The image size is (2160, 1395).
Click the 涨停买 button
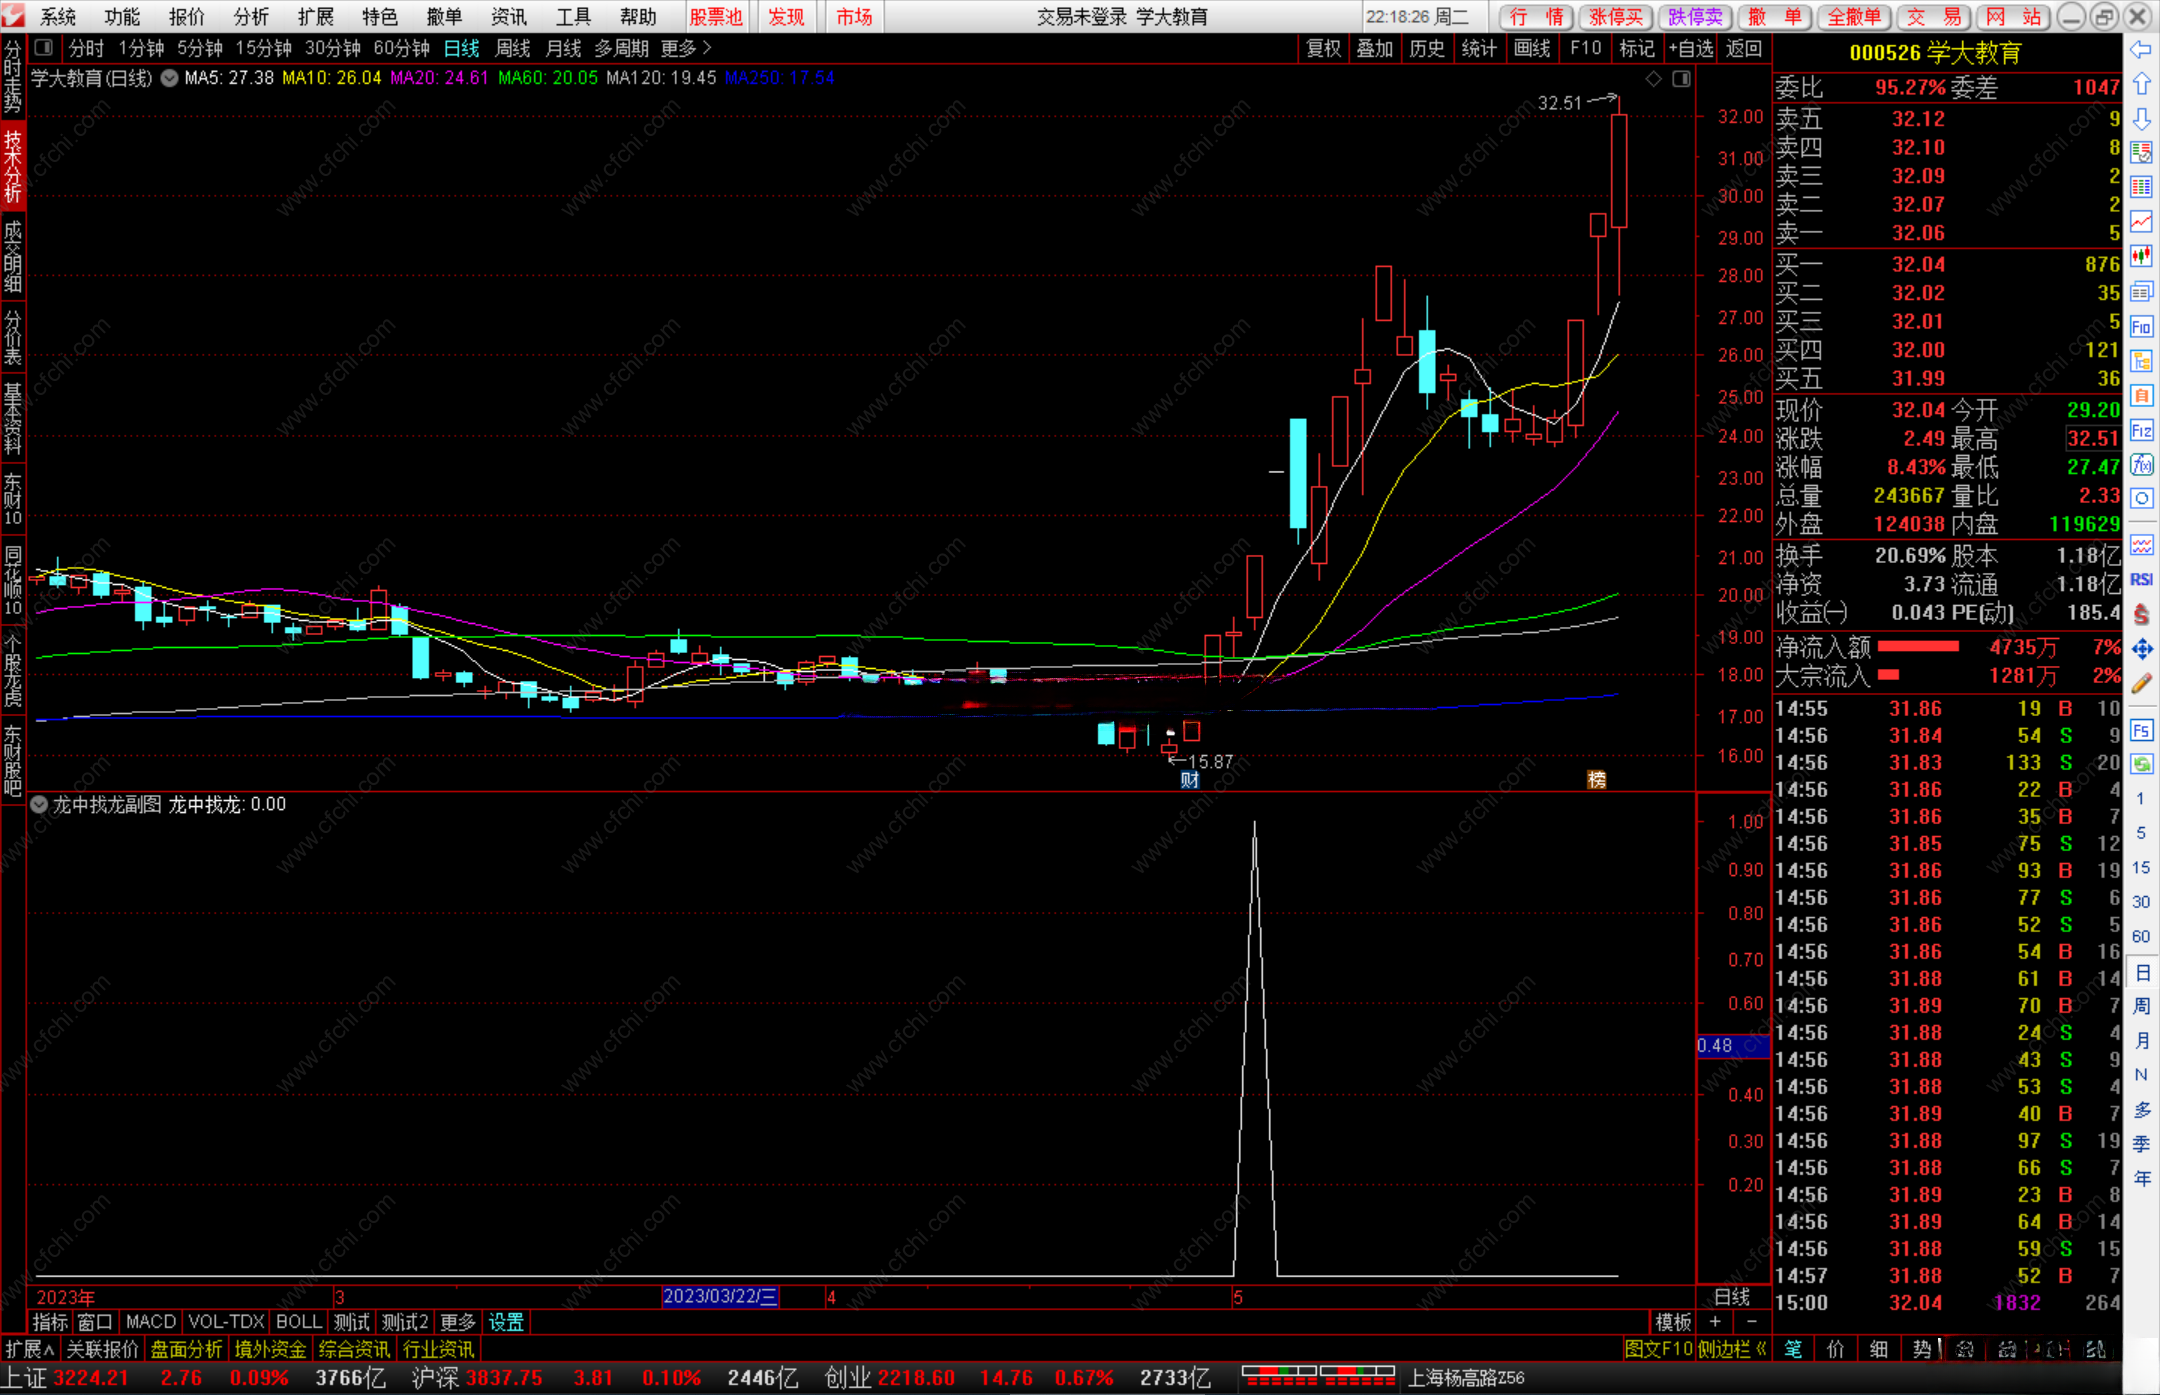point(1614,16)
